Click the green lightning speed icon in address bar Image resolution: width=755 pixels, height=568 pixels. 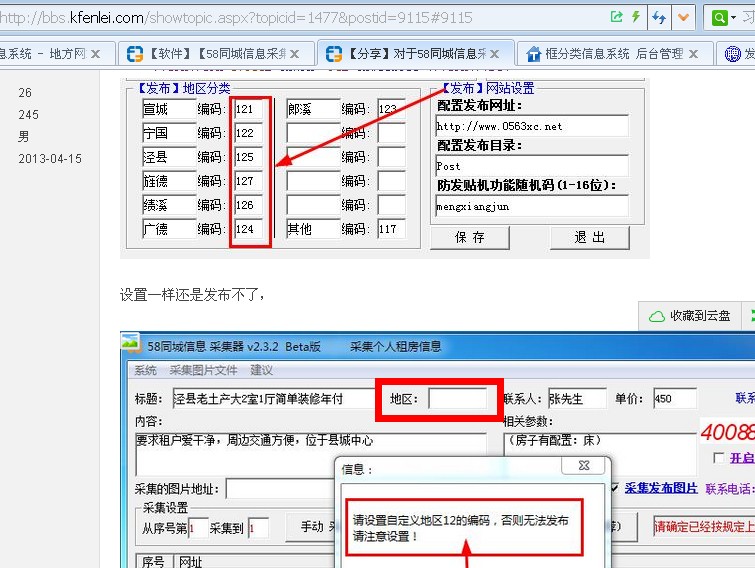click(634, 17)
